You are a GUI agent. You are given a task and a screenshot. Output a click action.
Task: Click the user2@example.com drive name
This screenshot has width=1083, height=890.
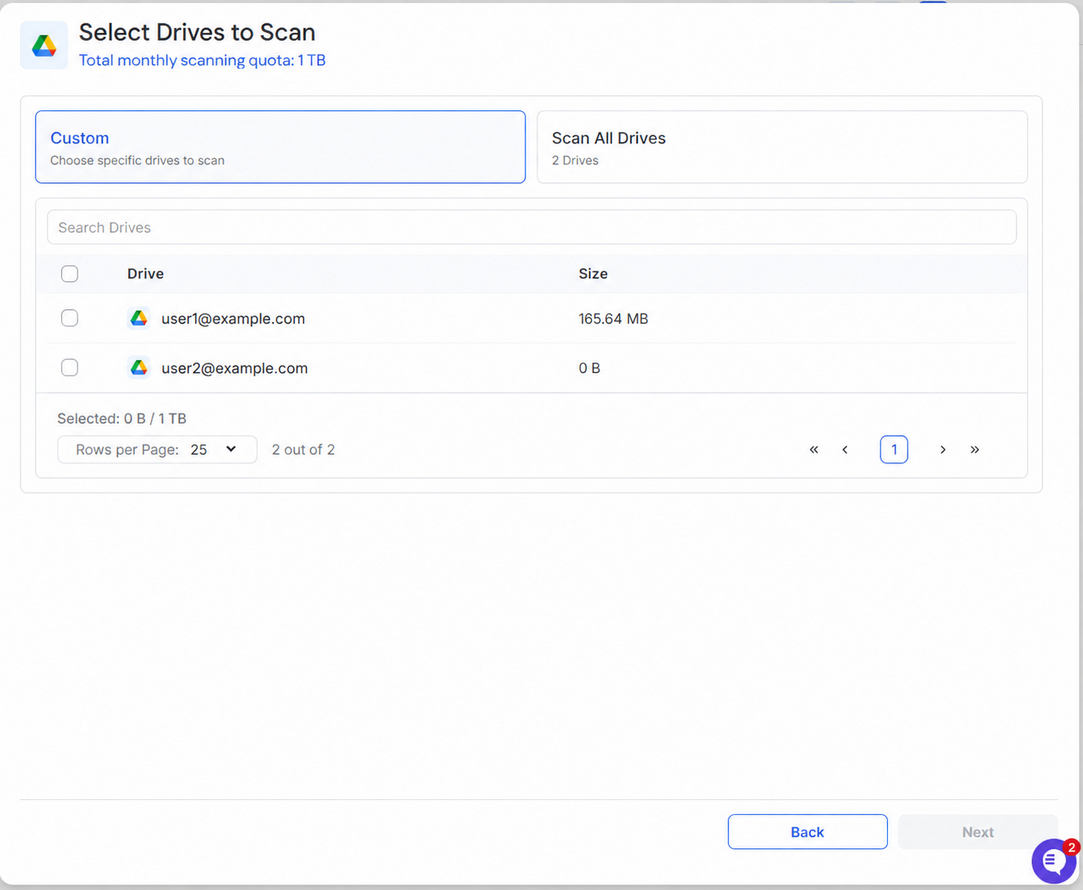234,368
